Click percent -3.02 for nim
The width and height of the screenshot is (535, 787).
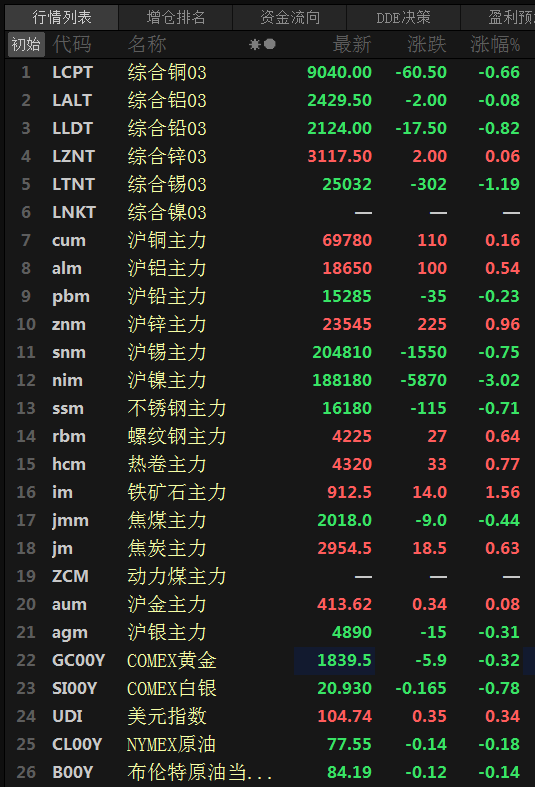tap(499, 380)
